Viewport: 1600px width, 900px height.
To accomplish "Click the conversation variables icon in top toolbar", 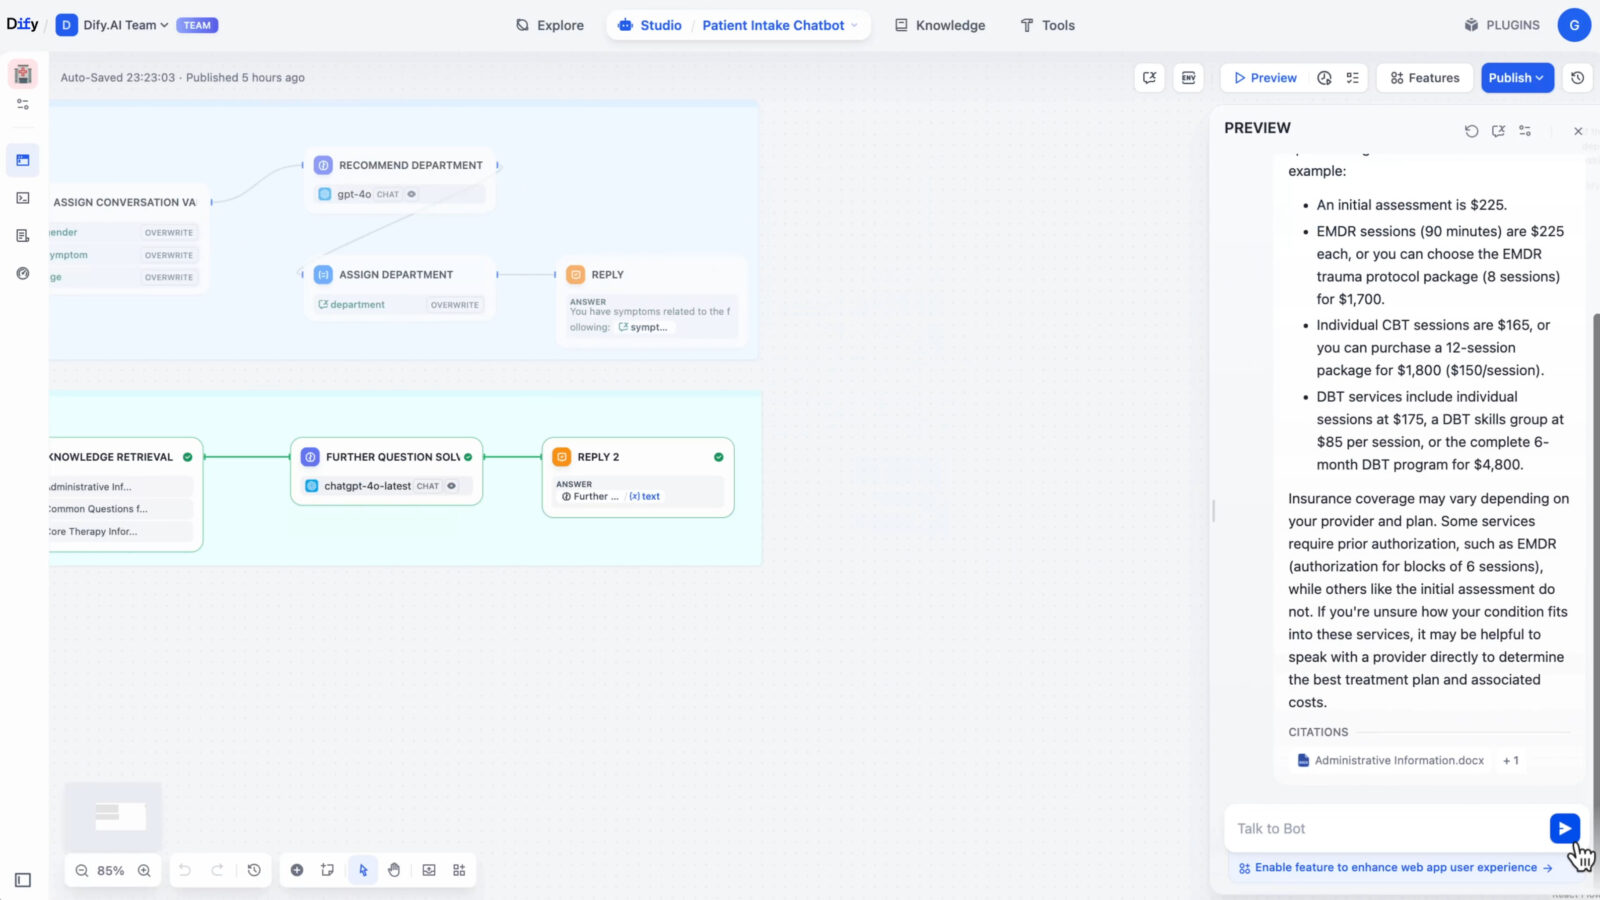I will (1150, 78).
